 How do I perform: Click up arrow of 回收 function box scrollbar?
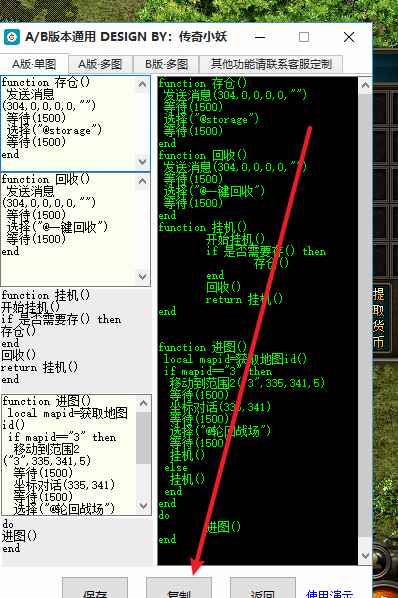click(x=143, y=182)
